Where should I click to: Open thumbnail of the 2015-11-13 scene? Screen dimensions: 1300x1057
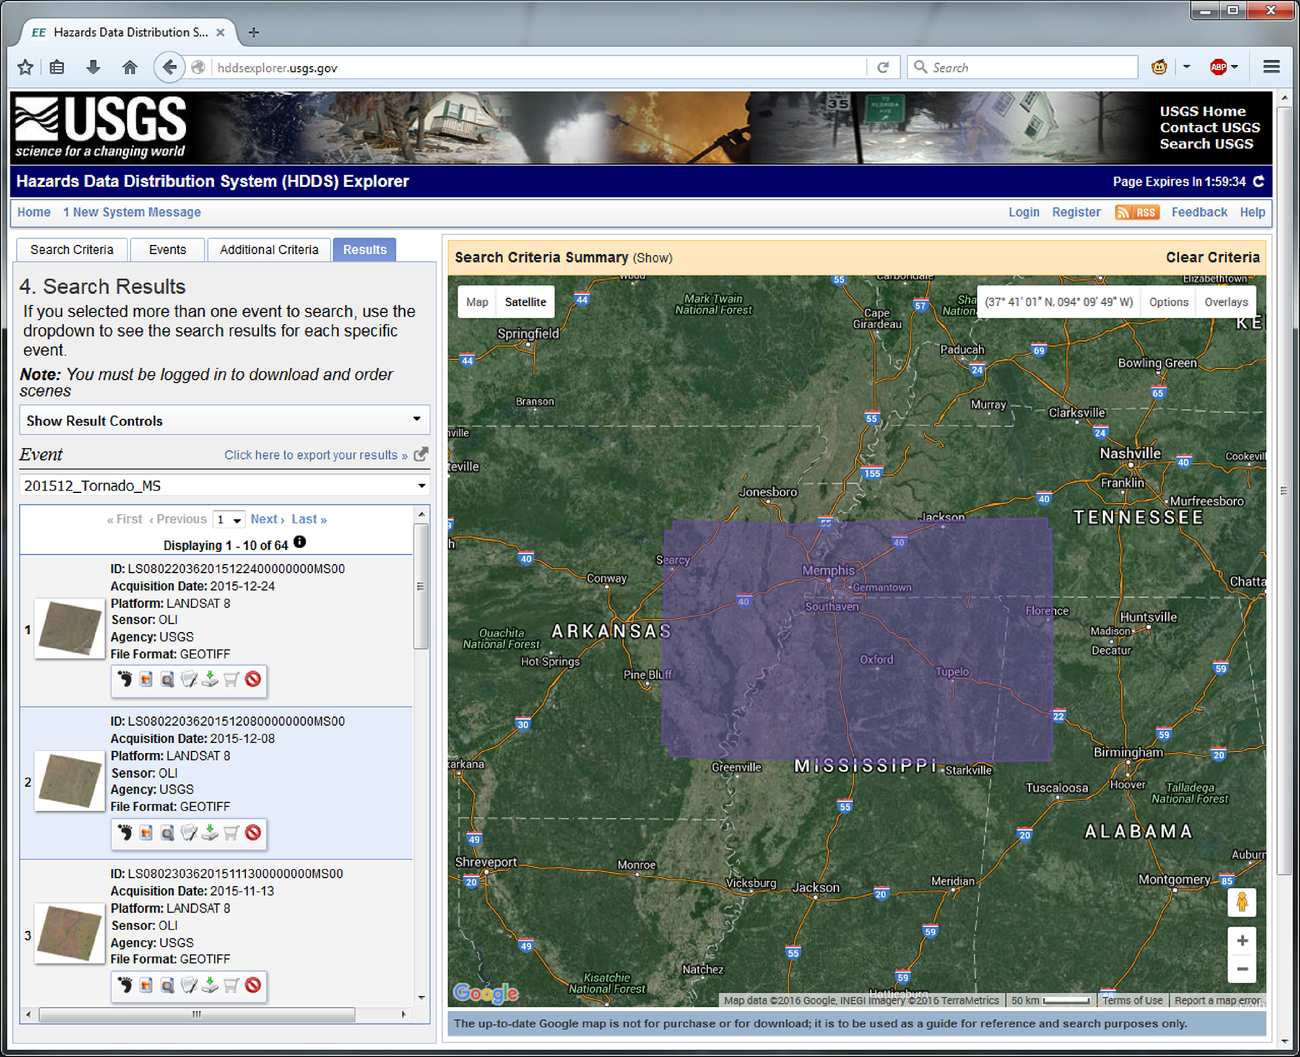70,933
